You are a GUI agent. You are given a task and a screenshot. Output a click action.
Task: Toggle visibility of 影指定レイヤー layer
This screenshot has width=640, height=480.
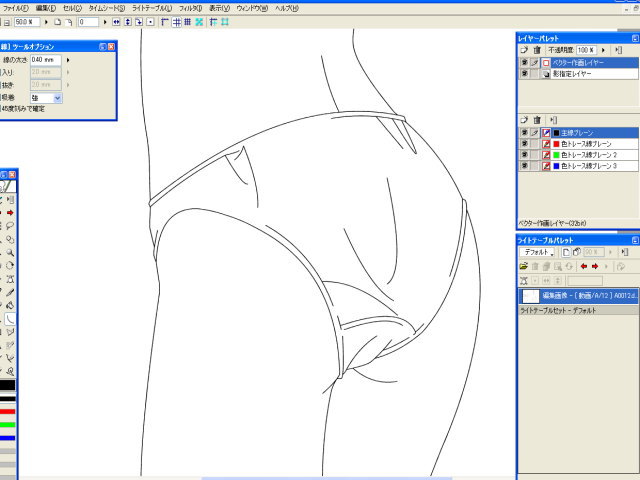point(524,74)
